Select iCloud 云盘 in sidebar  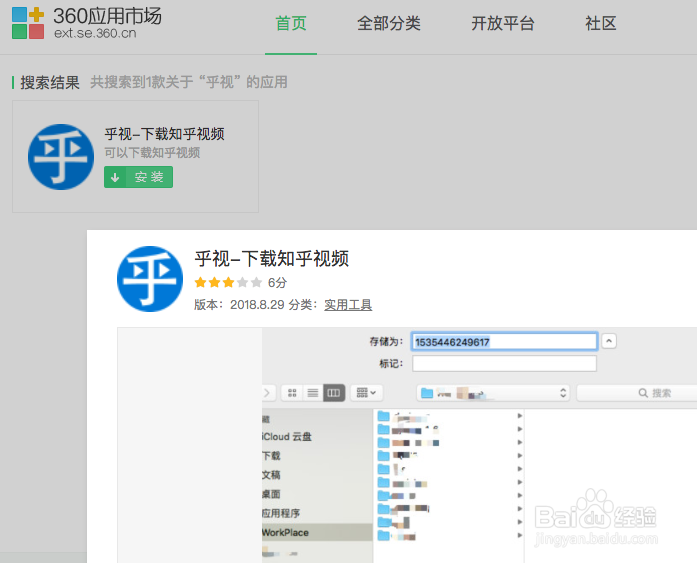tap(287, 437)
